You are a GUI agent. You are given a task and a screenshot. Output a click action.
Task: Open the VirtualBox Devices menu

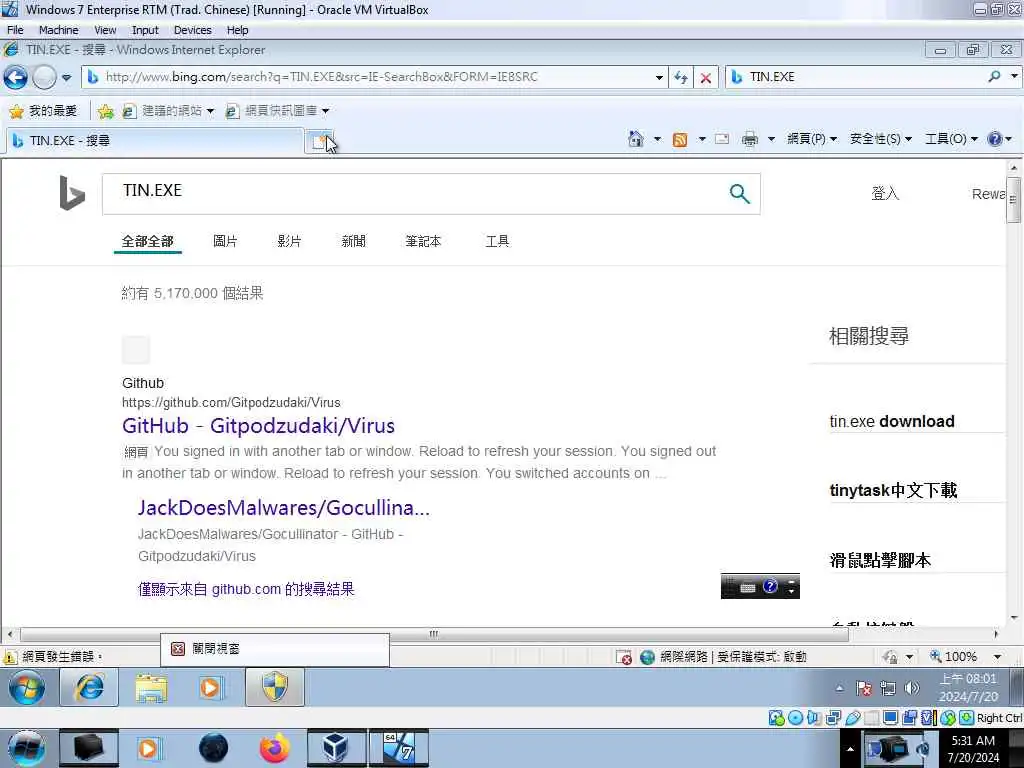[193, 30]
